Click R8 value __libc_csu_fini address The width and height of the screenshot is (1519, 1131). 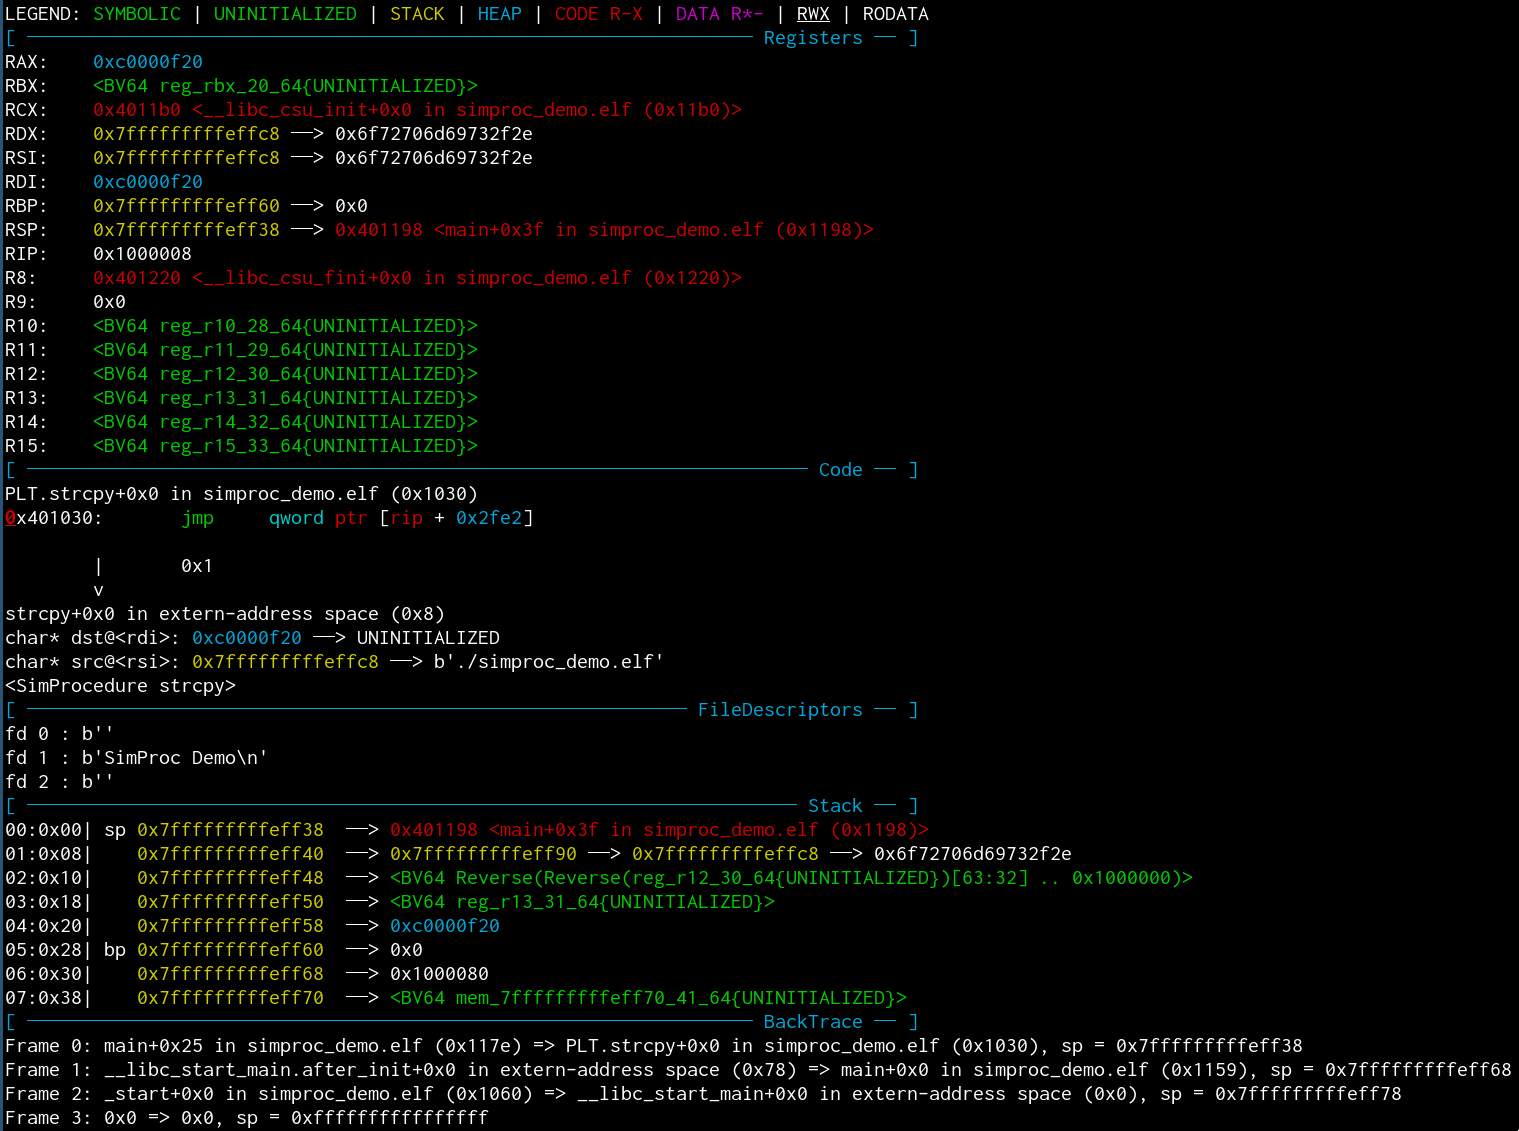[x=417, y=278]
